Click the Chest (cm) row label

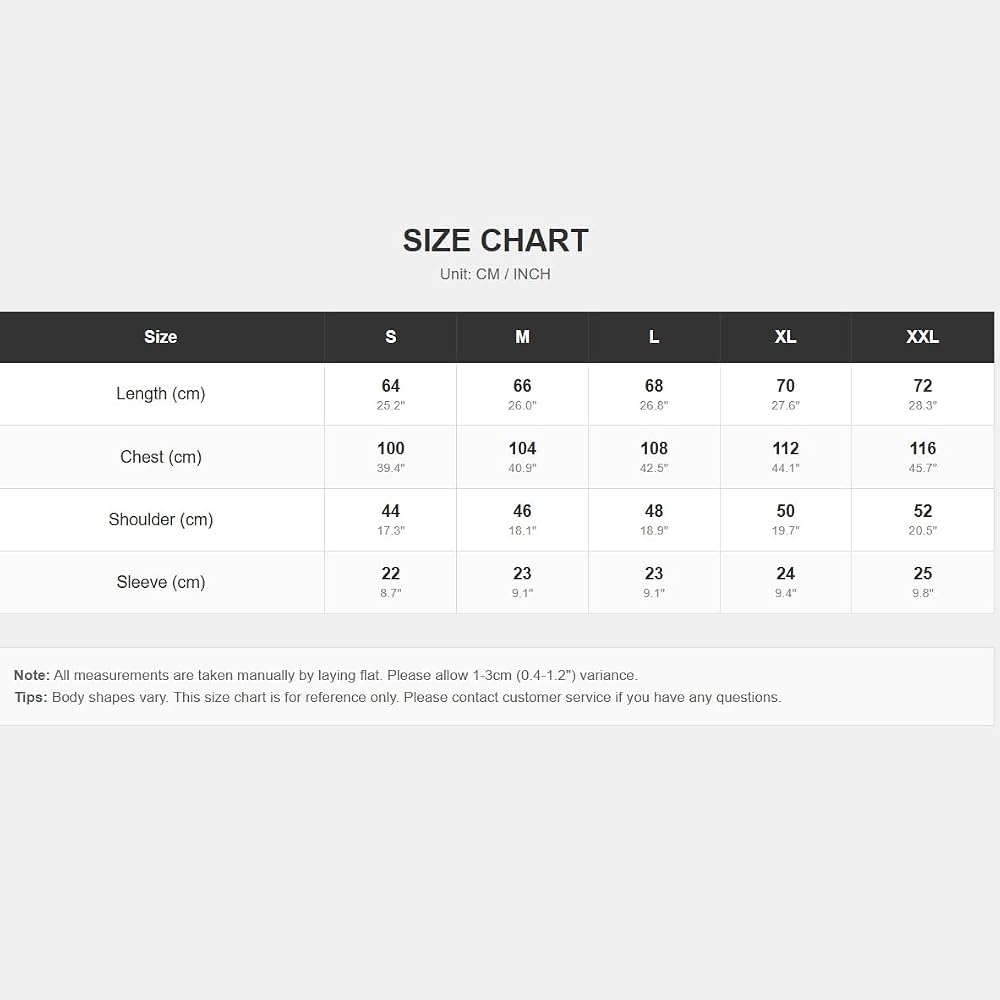click(x=161, y=457)
